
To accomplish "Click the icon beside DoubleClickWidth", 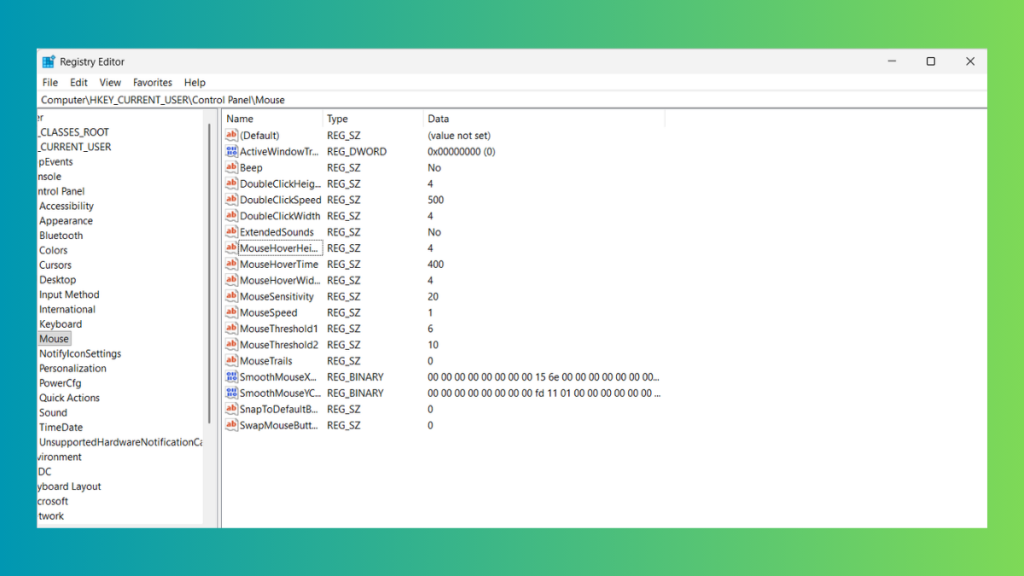I will click(231, 216).
